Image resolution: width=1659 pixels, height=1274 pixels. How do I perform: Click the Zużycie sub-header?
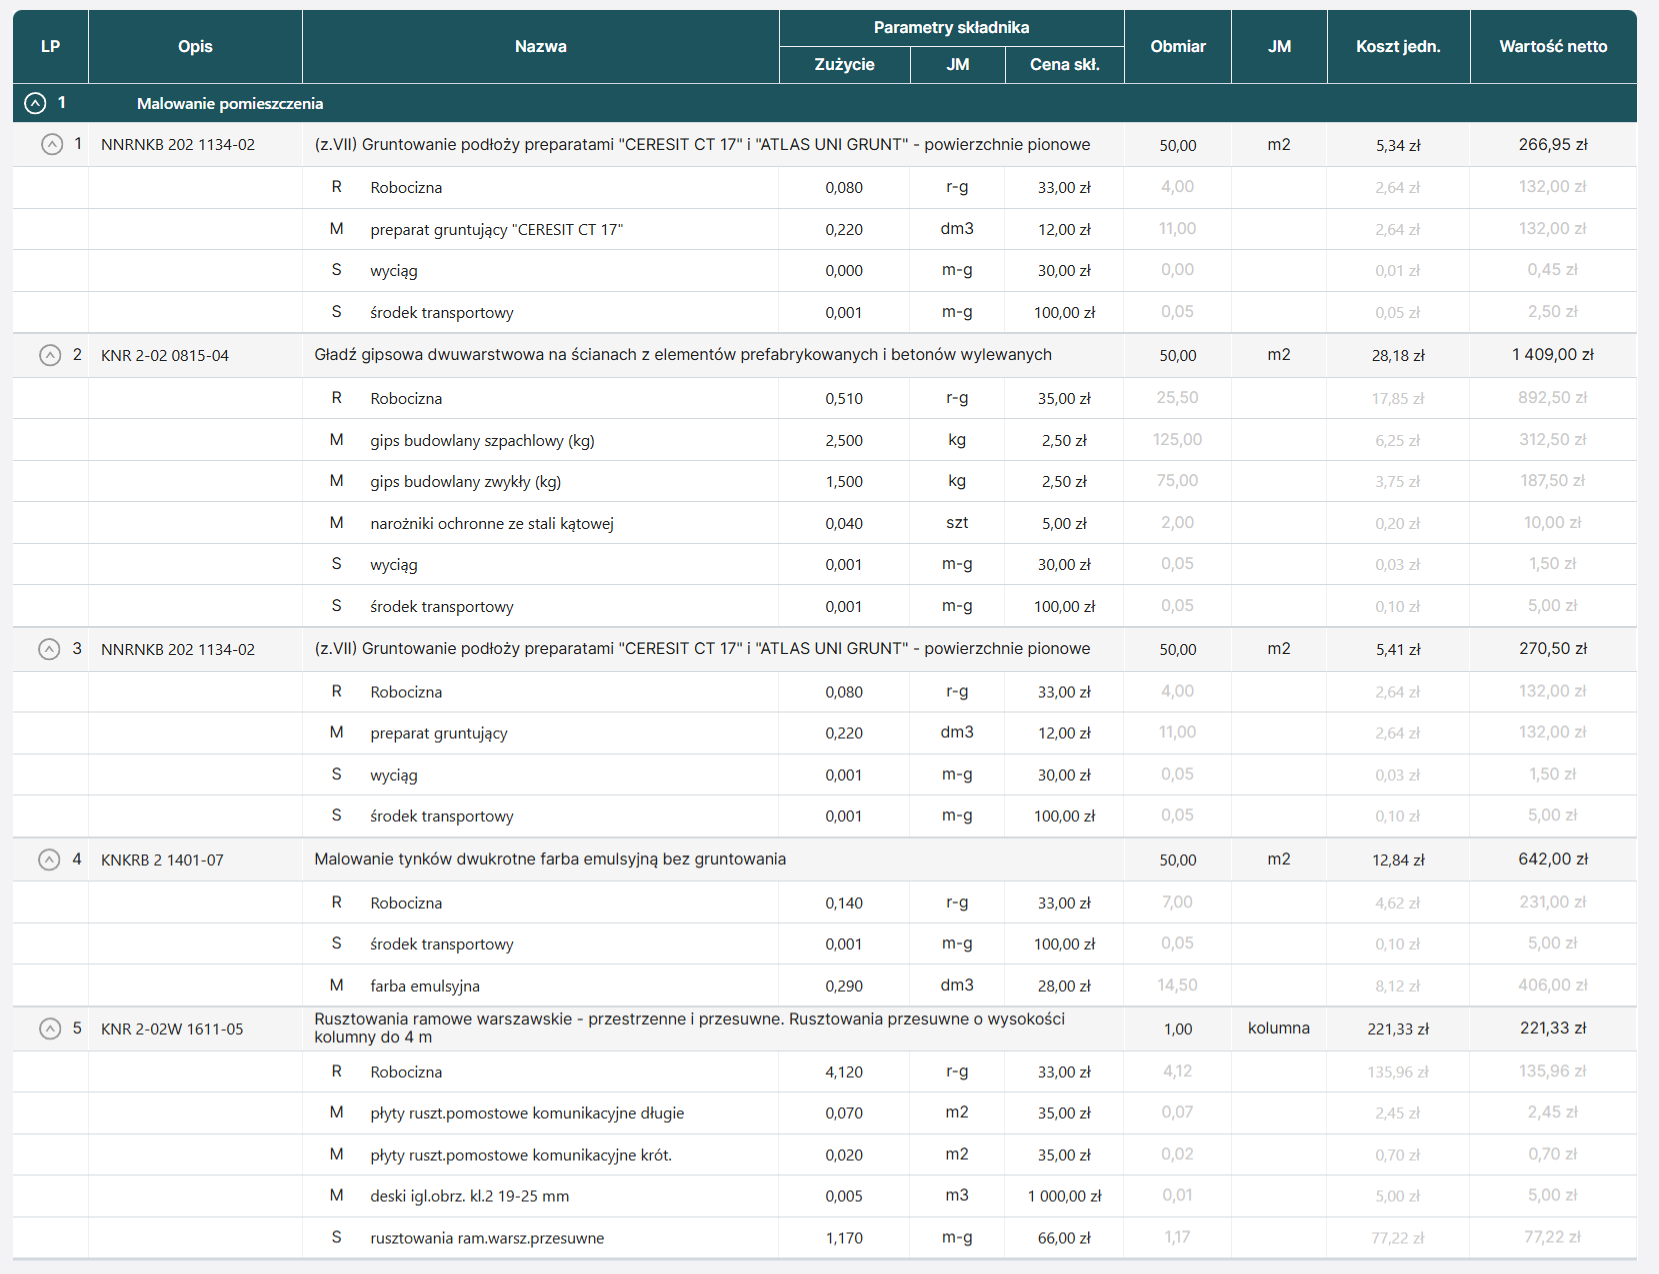pyautogui.click(x=844, y=64)
